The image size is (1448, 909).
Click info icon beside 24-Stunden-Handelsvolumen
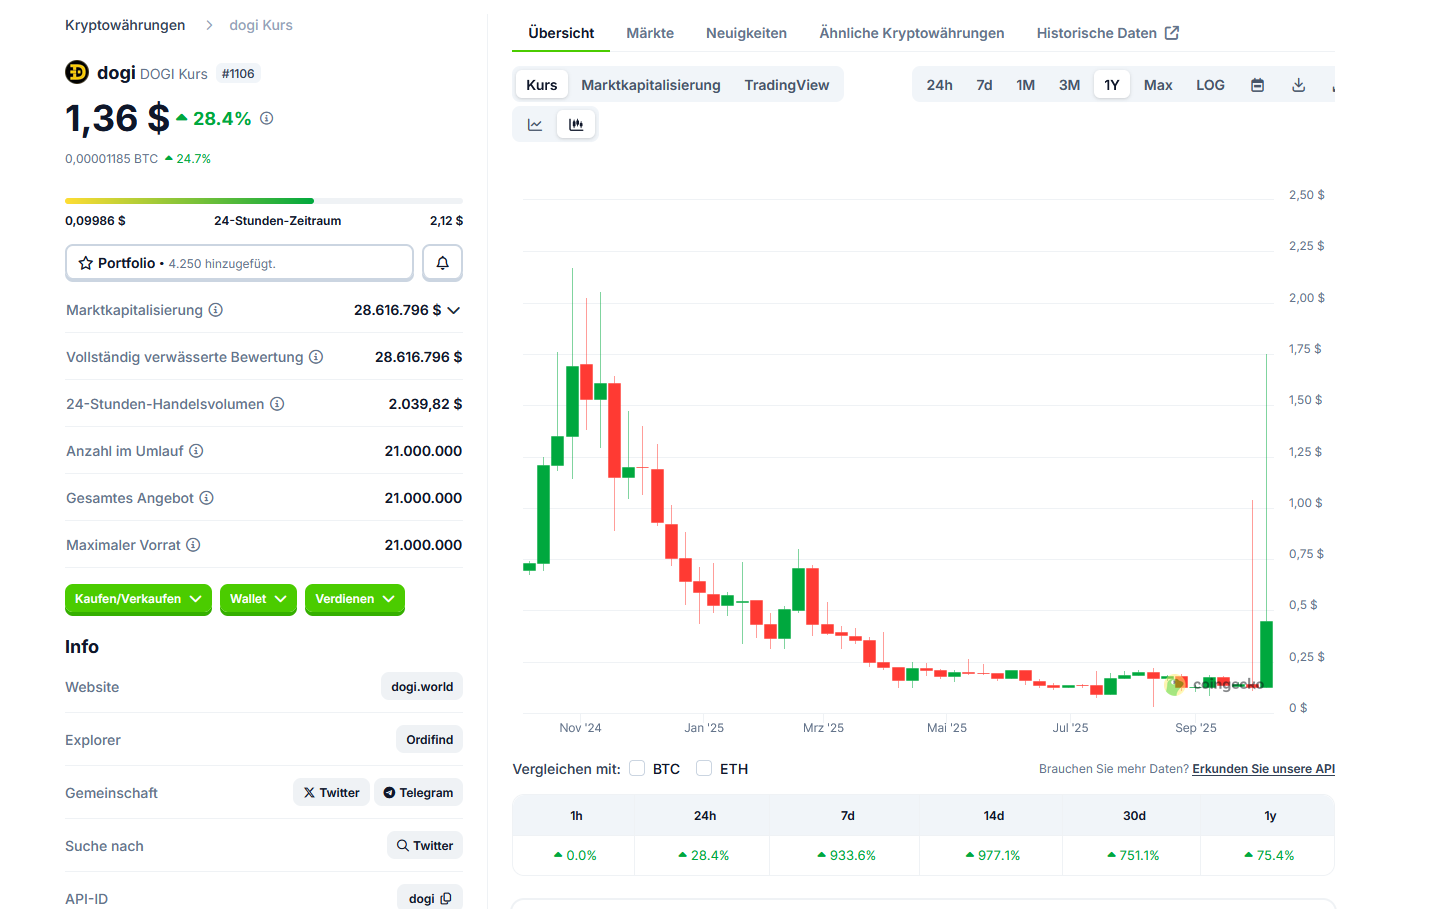click(277, 404)
